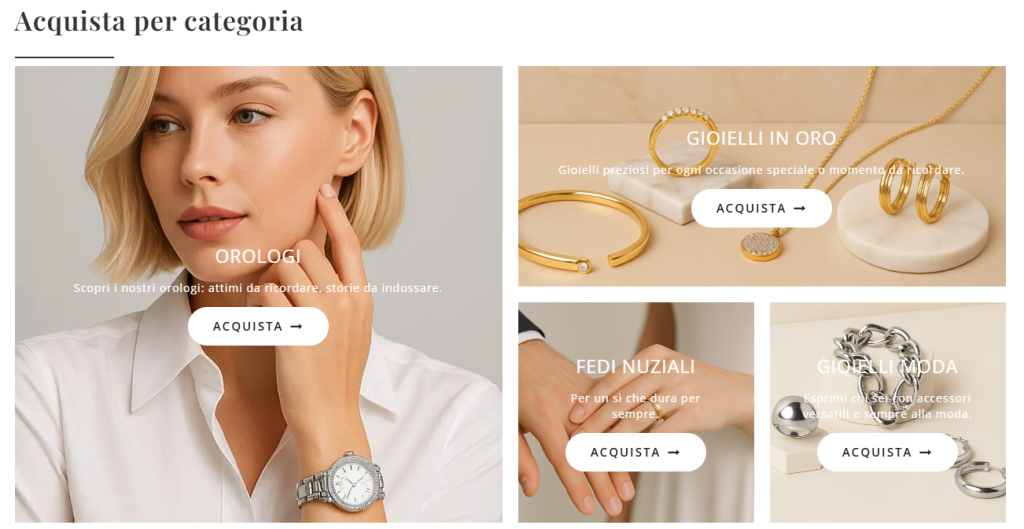This screenshot has width=1024, height=529.
Task: Click the 'Esprimi chi sei' description text
Action: pyautogui.click(x=887, y=406)
